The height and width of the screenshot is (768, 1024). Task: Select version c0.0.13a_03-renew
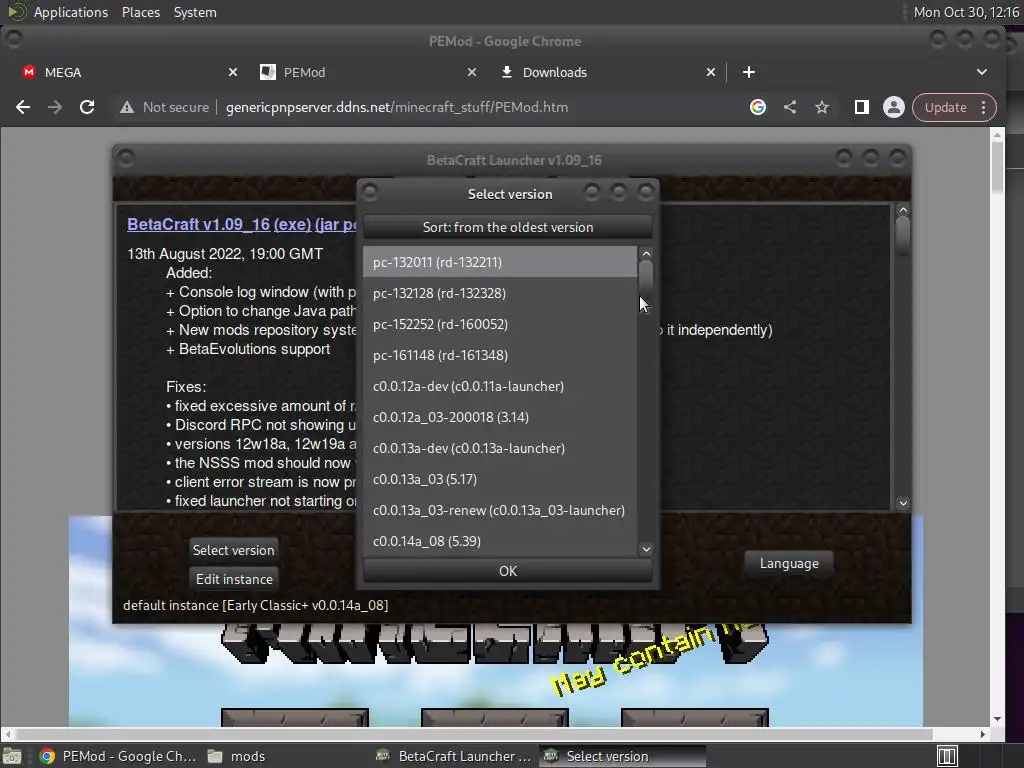pyautogui.click(x=500, y=510)
